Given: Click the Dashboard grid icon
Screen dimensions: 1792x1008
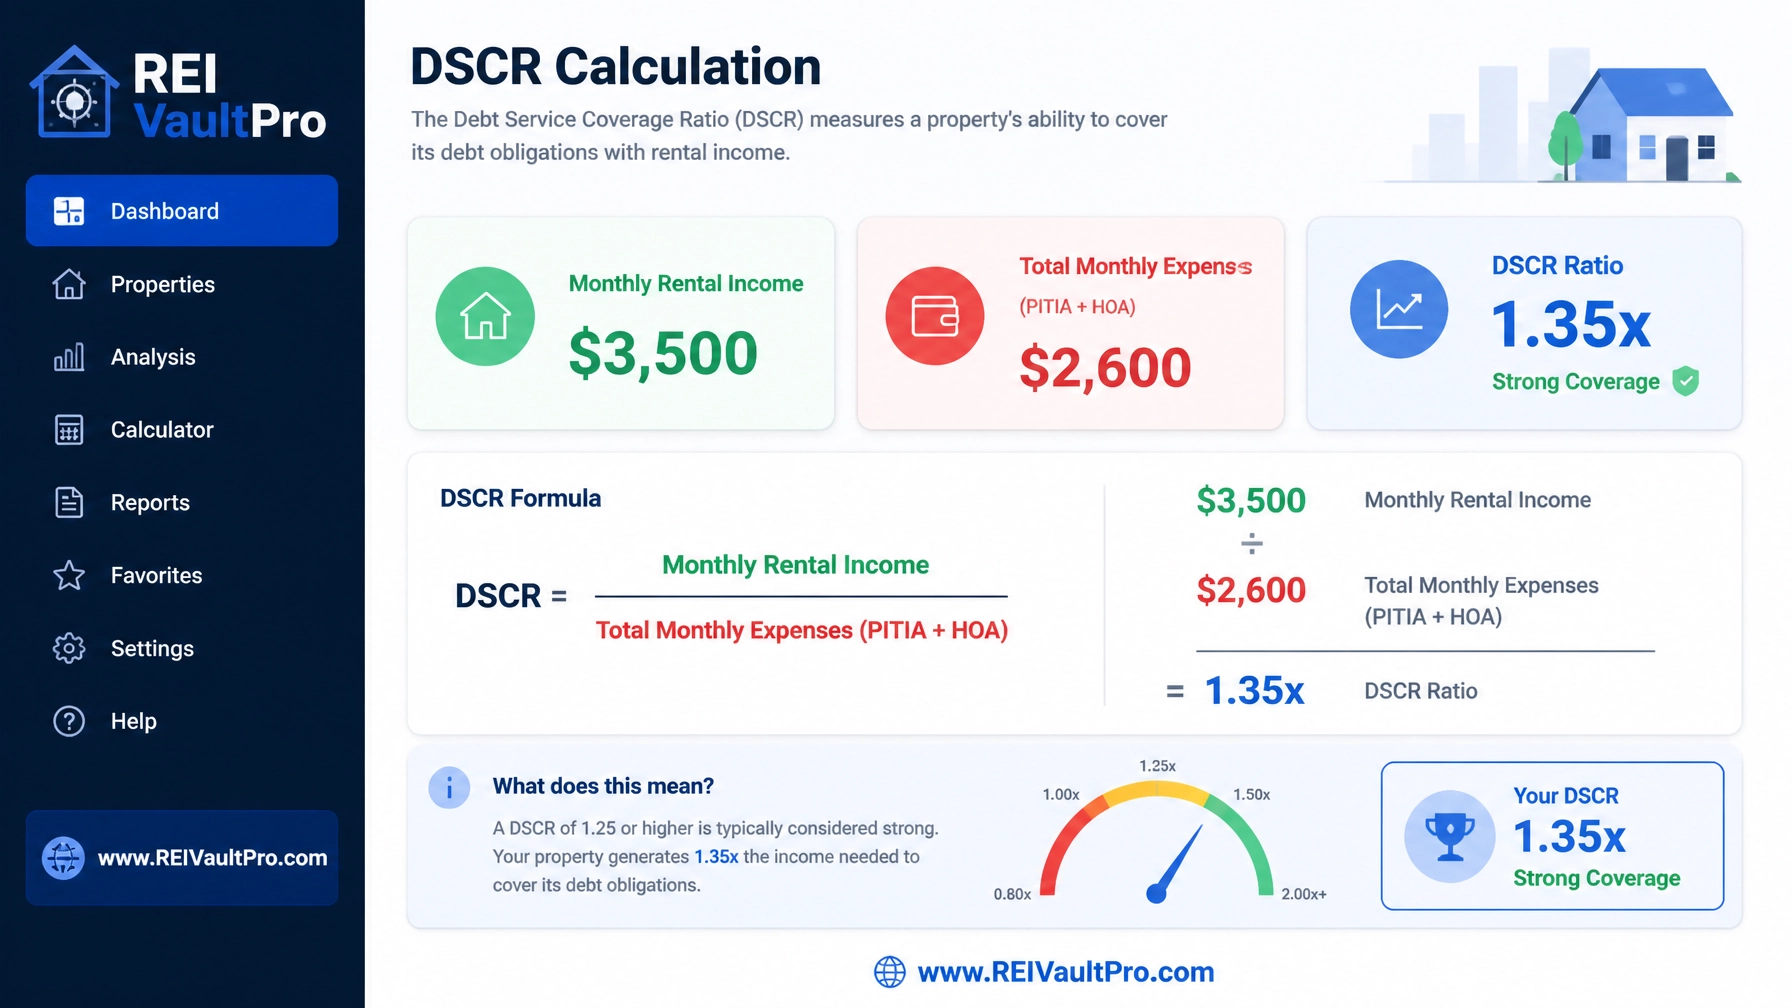Looking at the screenshot, I should click(x=69, y=211).
